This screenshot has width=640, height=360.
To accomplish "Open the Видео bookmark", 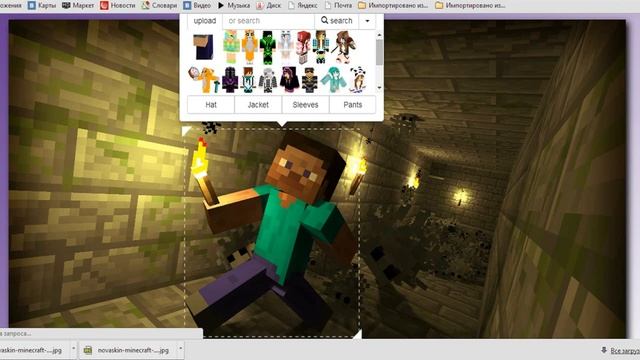I will pos(197,5).
